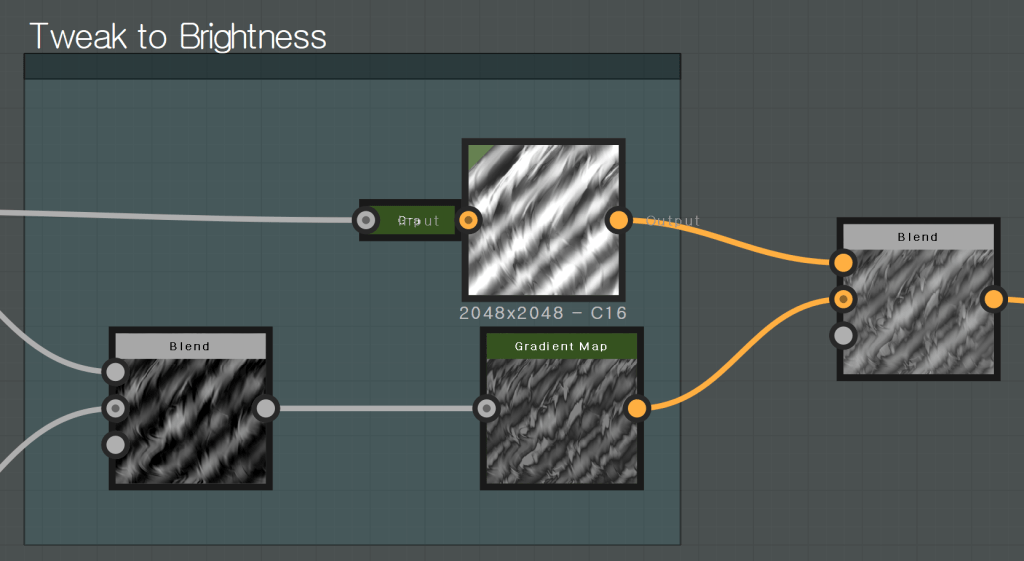Click in-frame Blend node middle input connector
Viewport: 1024px width, 561px height.
click(116, 409)
